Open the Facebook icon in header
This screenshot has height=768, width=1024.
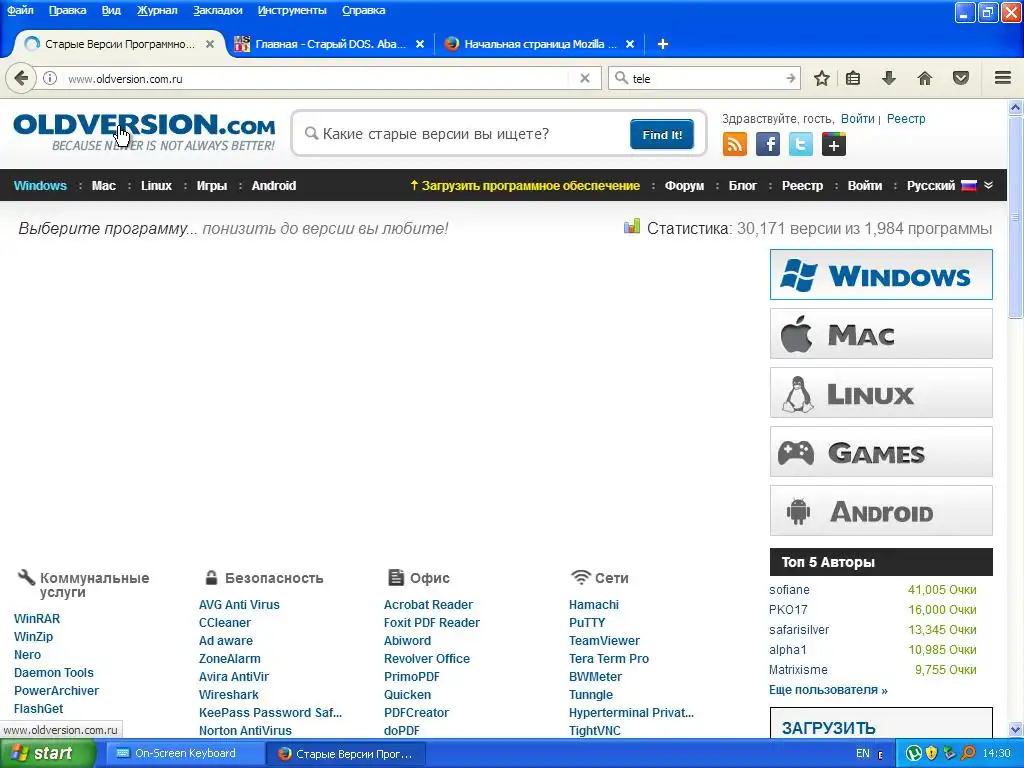tap(767, 144)
